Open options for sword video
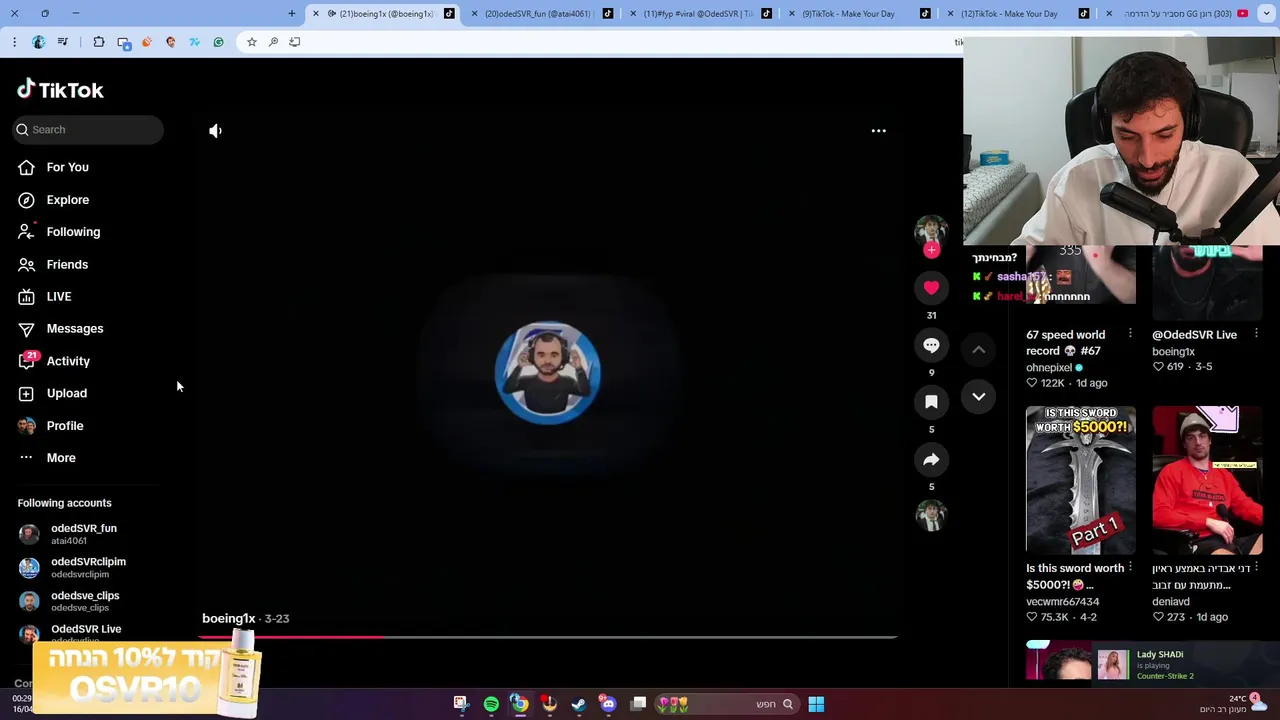 [x=1130, y=568]
